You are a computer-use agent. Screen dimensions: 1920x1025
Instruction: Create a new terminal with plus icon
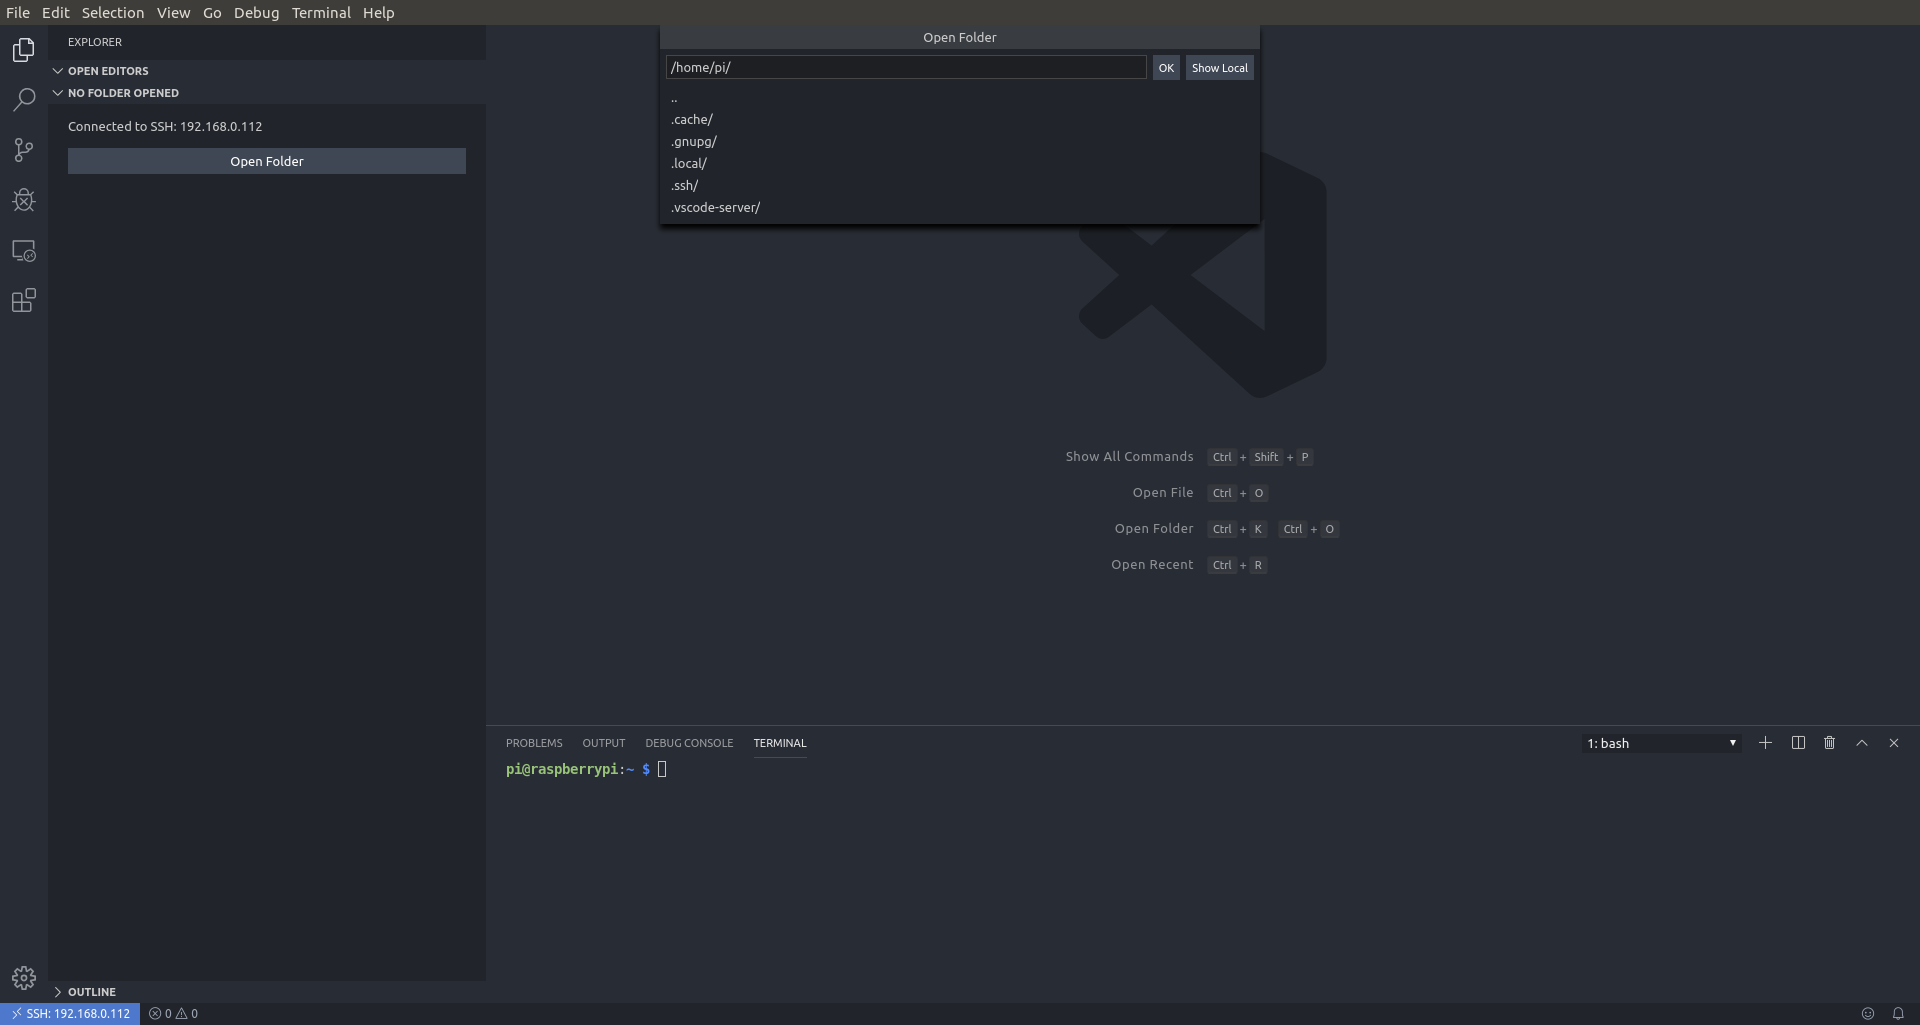1765,743
